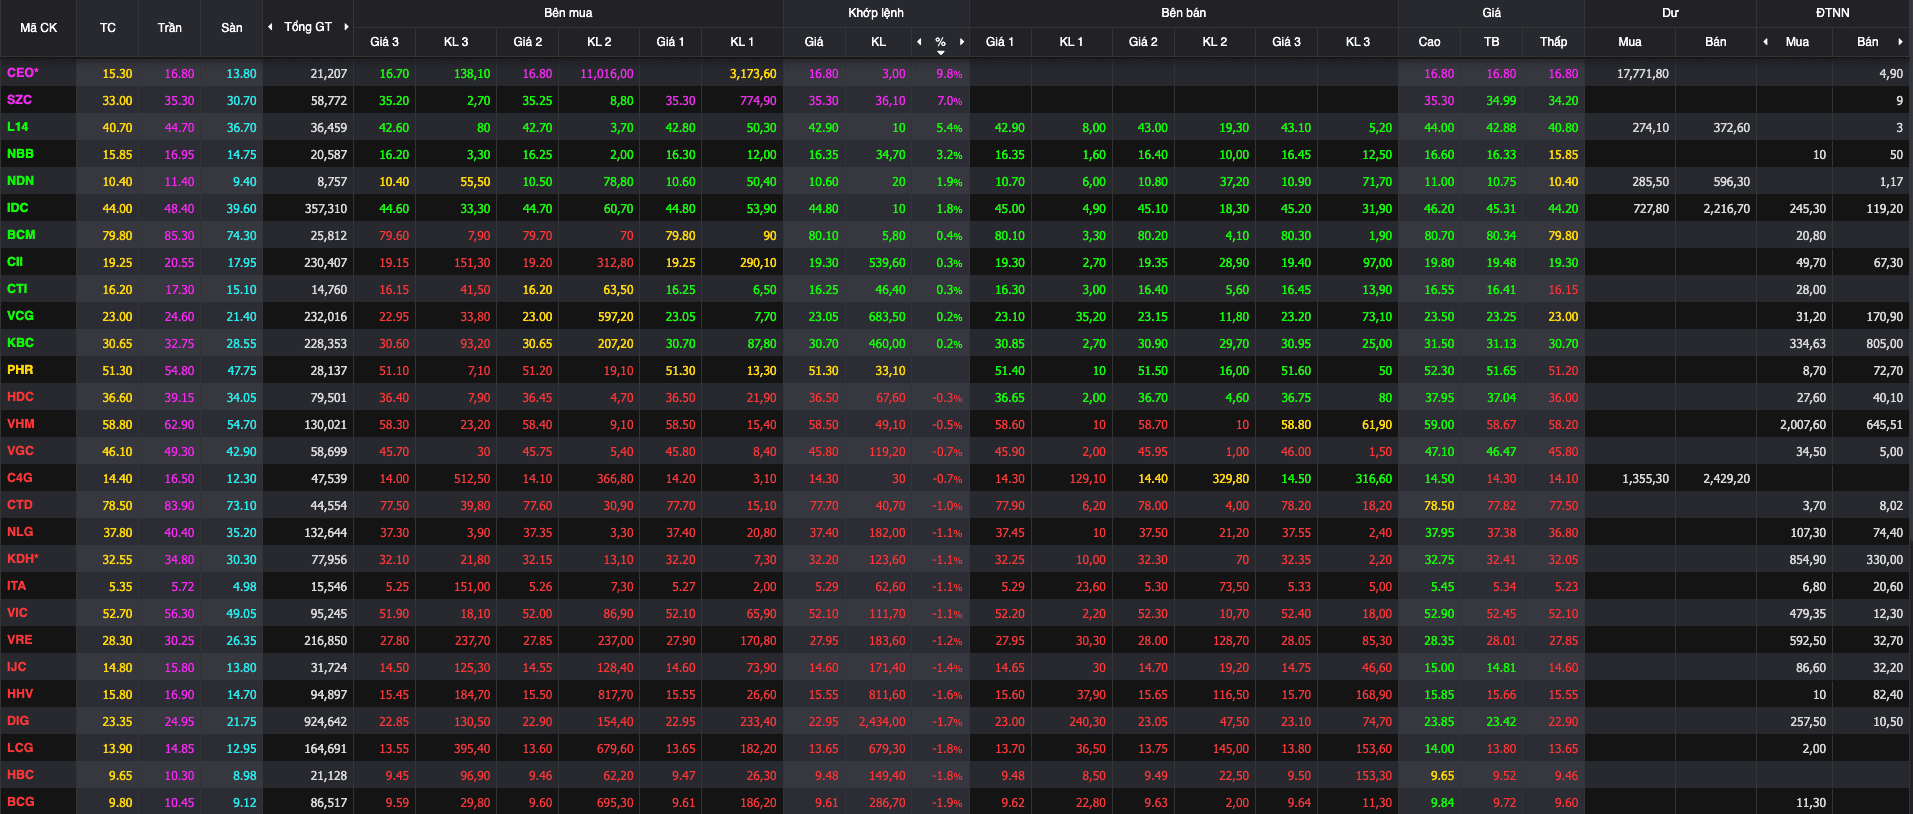This screenshot has height=814, width=1913.
Task: Open stock symbol BCM
Action: coord(21,235)
